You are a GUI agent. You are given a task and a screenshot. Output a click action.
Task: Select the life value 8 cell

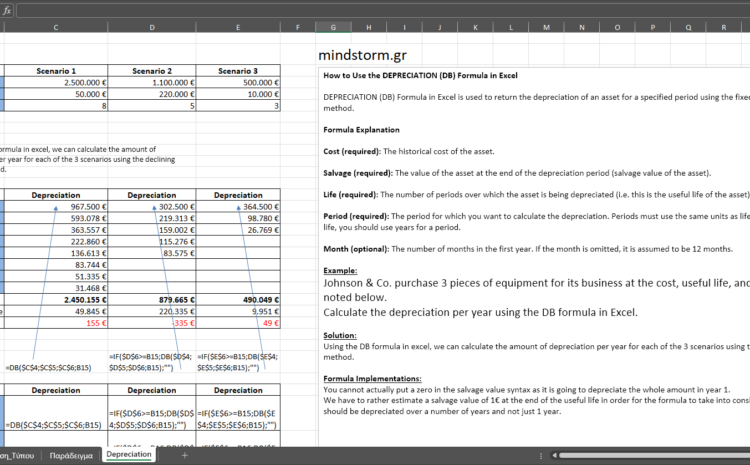pyautogui.click(x=56, y=106)
